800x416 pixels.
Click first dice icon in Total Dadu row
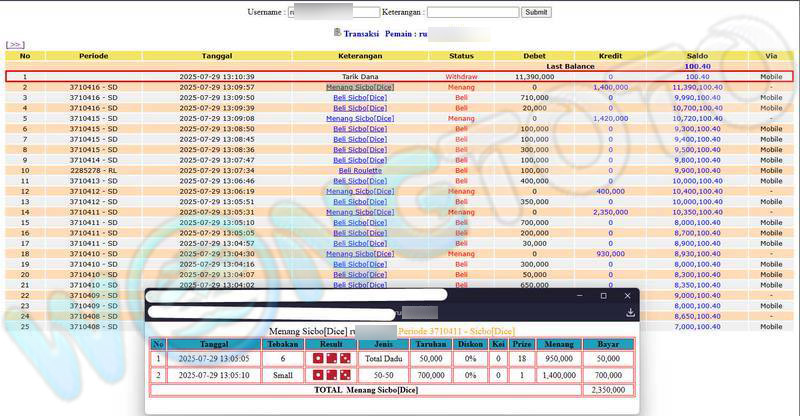[319, 358]
